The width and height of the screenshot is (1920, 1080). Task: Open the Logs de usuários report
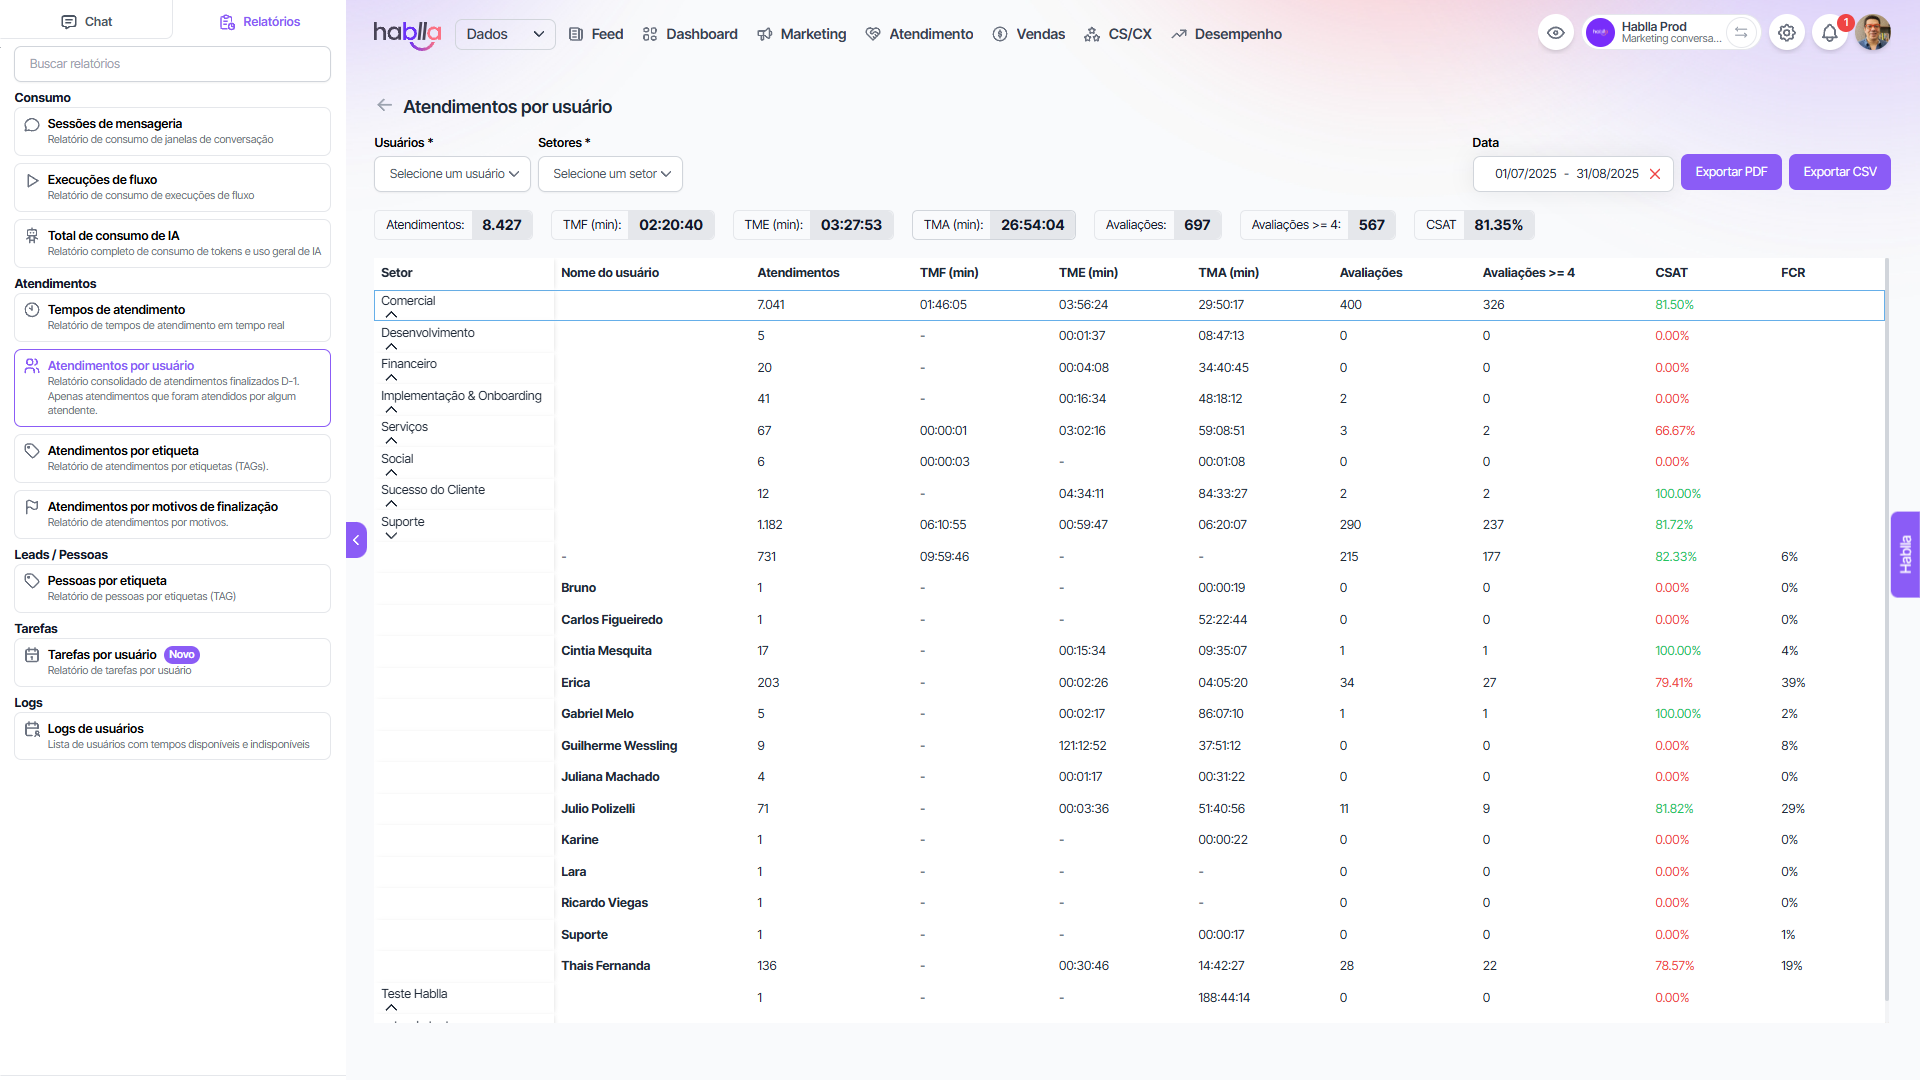pyautogui.click(x=172, y=736)
